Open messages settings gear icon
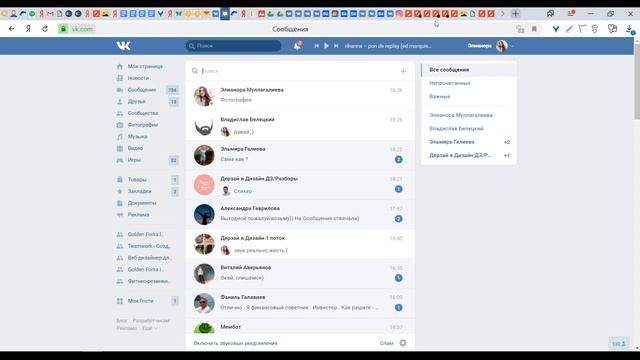640x360 pixels. 403,343
